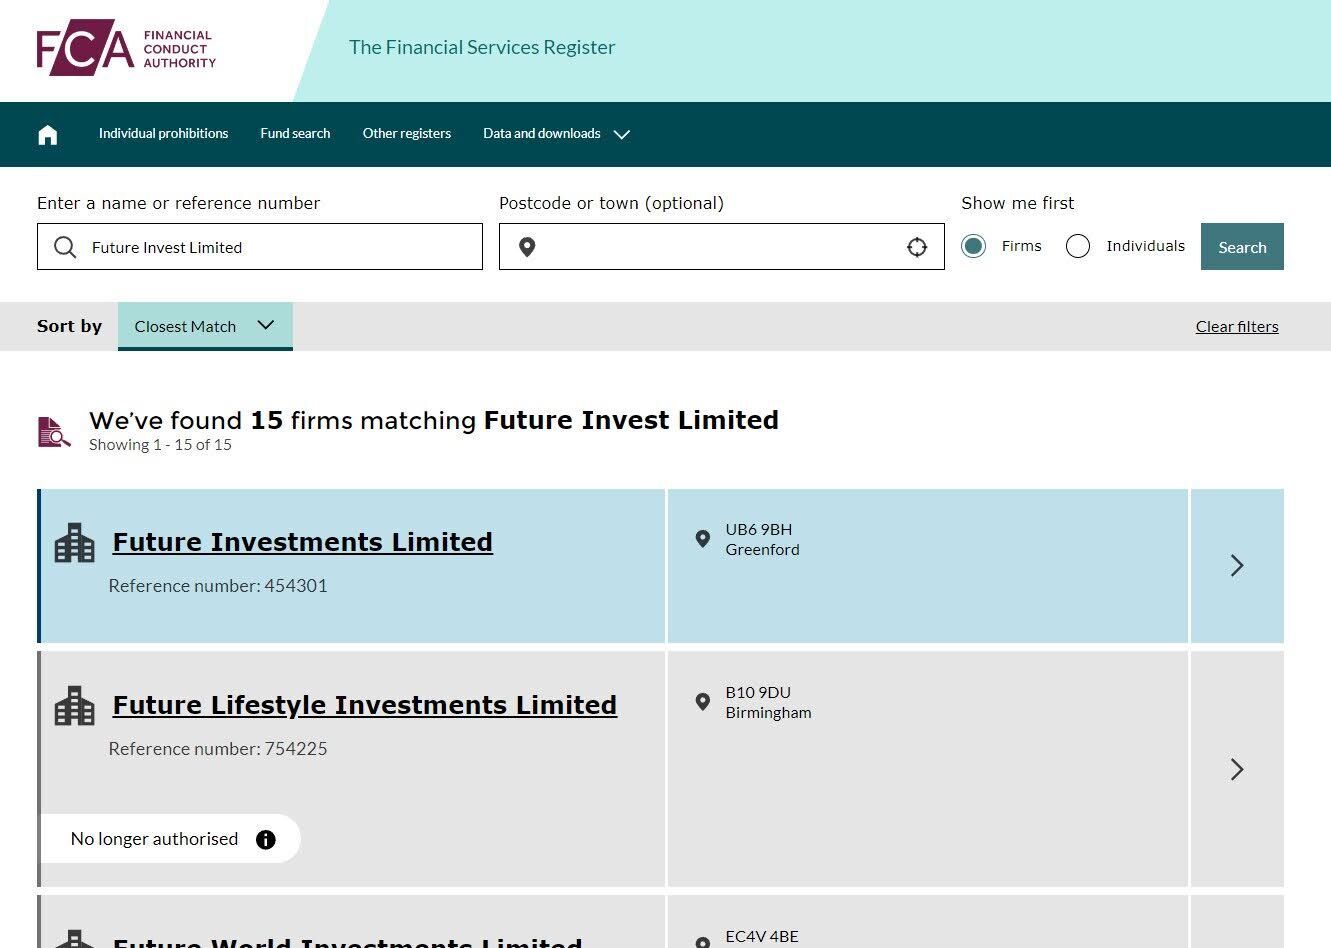Navigate to Other registers
The height and width of the screenshot is (948, 1331).
point(406,134)
